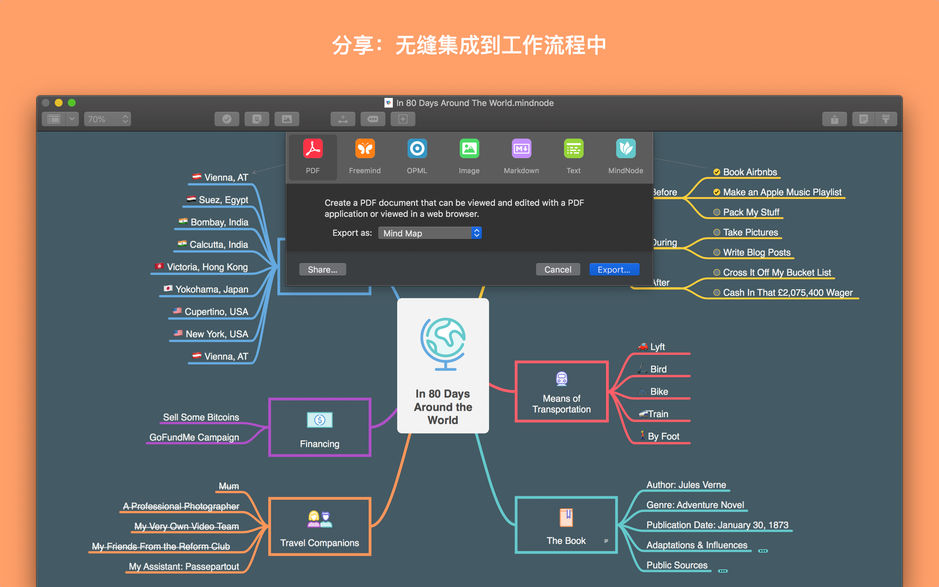Expand ellipsis next to Adaptations & Influences
This screenshot has width=939, height=587.
(762, 550)
